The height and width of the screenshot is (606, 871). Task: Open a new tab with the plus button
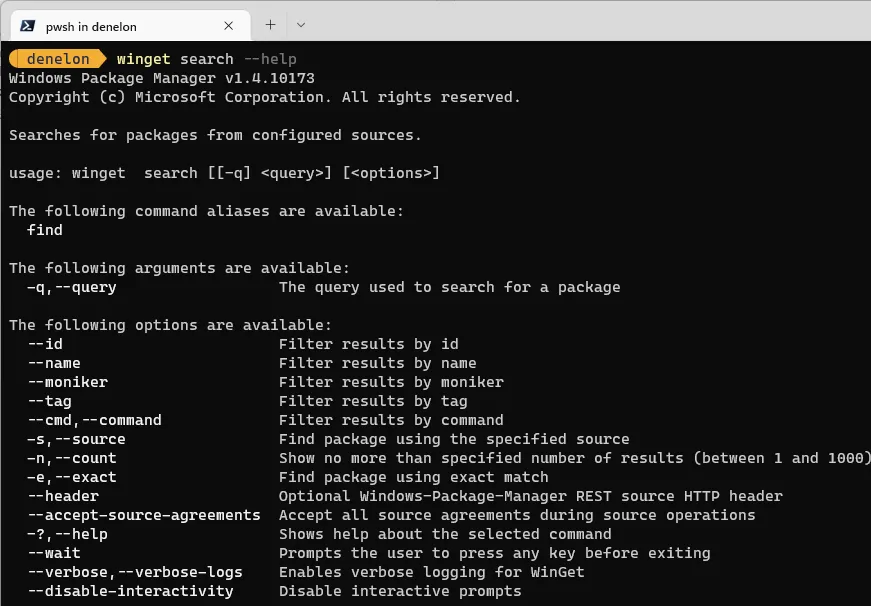(271, 25)
